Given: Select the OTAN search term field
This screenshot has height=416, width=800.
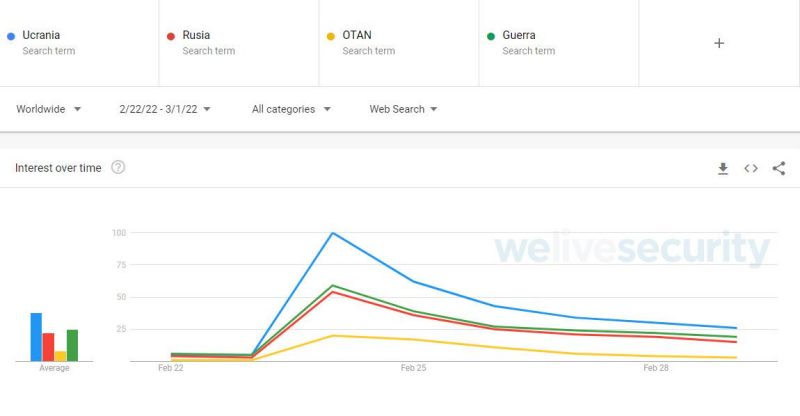Looking at the screenshot, I should coord(357,35).
